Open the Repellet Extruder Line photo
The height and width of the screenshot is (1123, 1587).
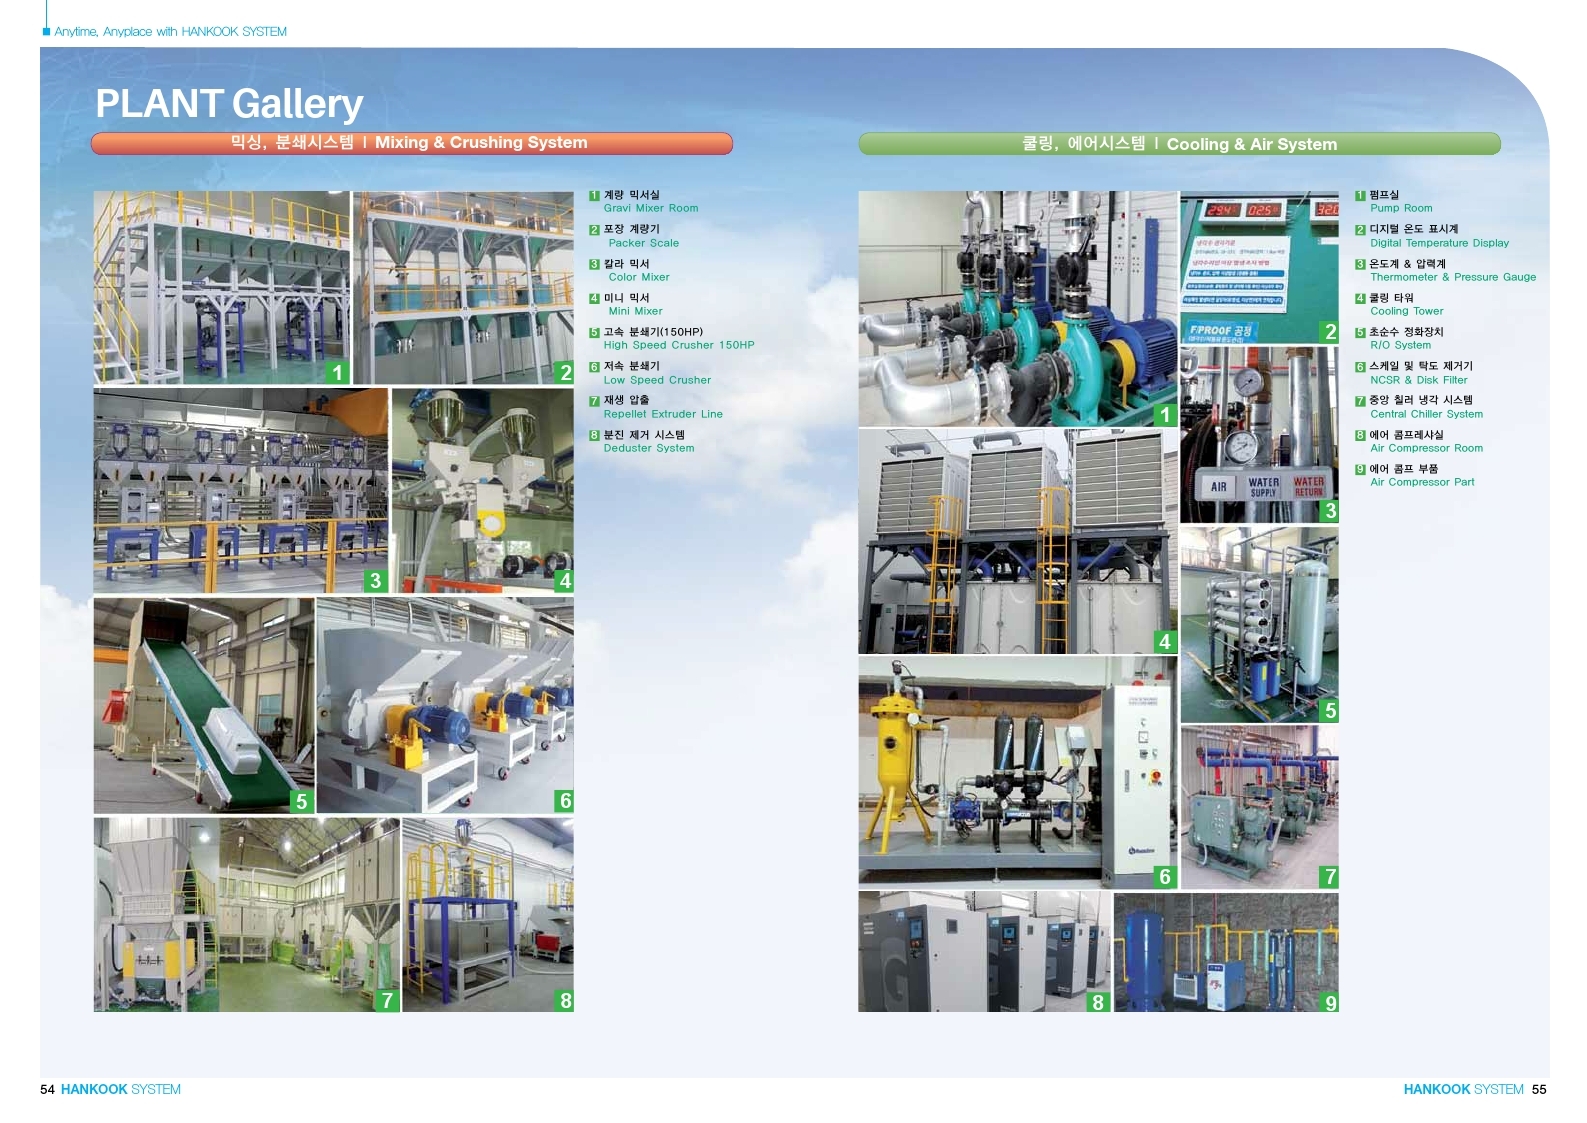coord(247,915)
